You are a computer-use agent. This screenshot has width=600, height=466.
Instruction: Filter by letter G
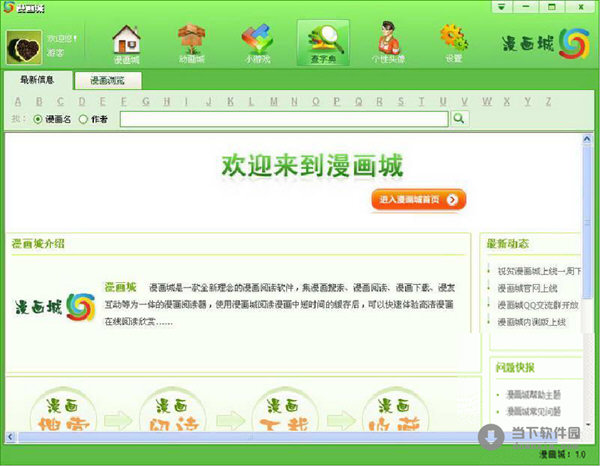146,101
